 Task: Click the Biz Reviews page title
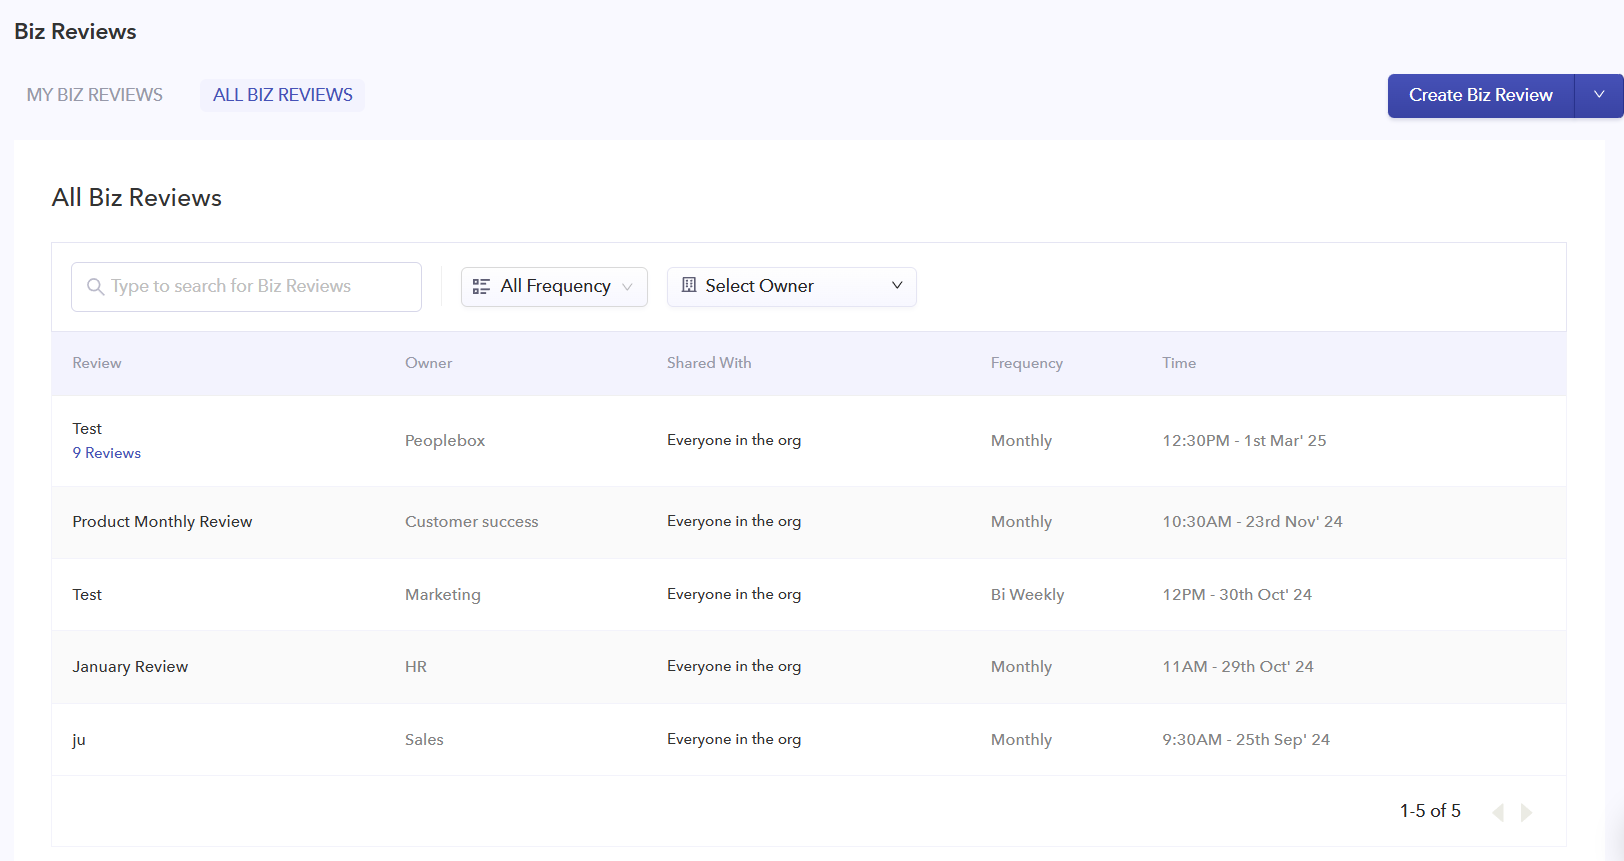pyautogui.click(x=75, y=32)
